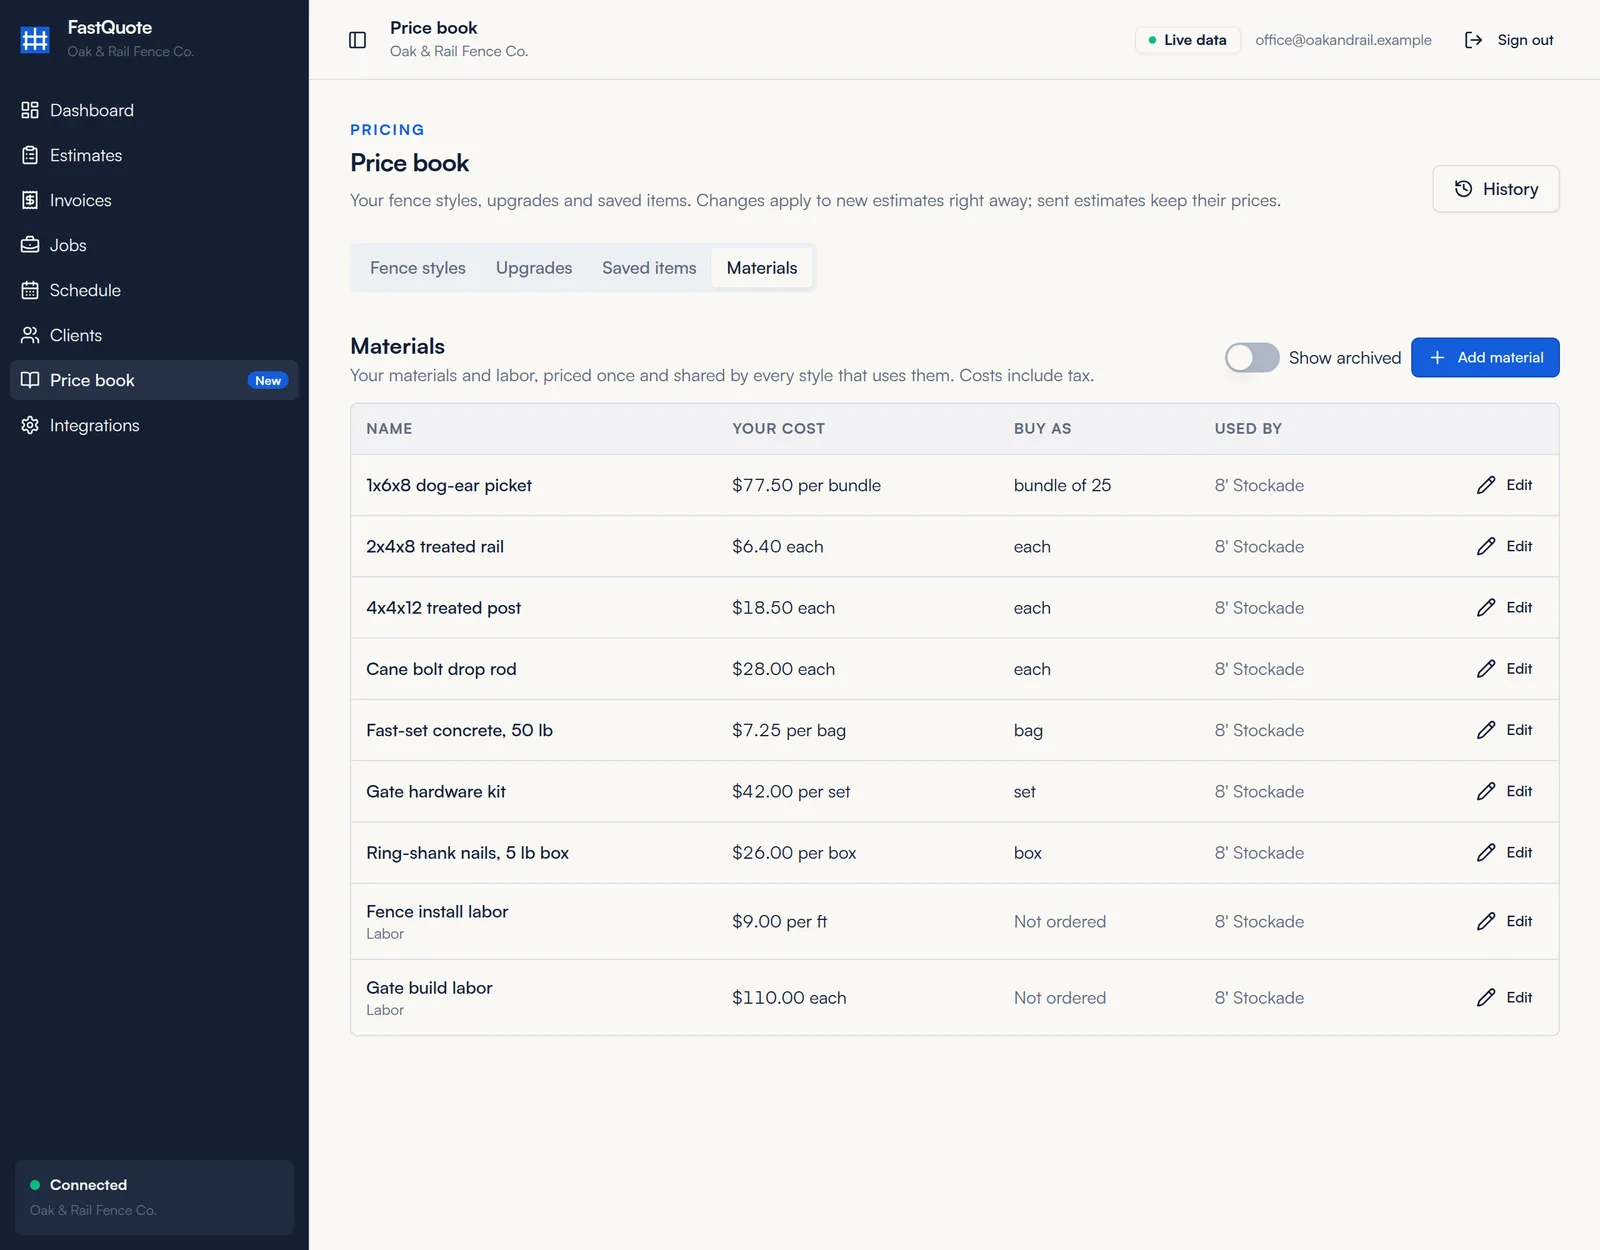Click the New badge on Price book
The image size is (1600, 1250).
pyautogui.click(x=268, y=381)
